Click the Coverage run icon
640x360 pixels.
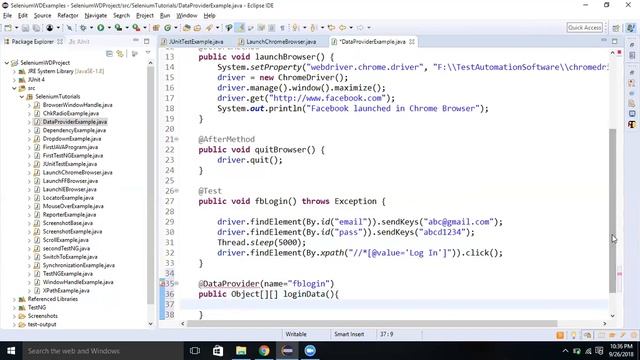(118, 28)
